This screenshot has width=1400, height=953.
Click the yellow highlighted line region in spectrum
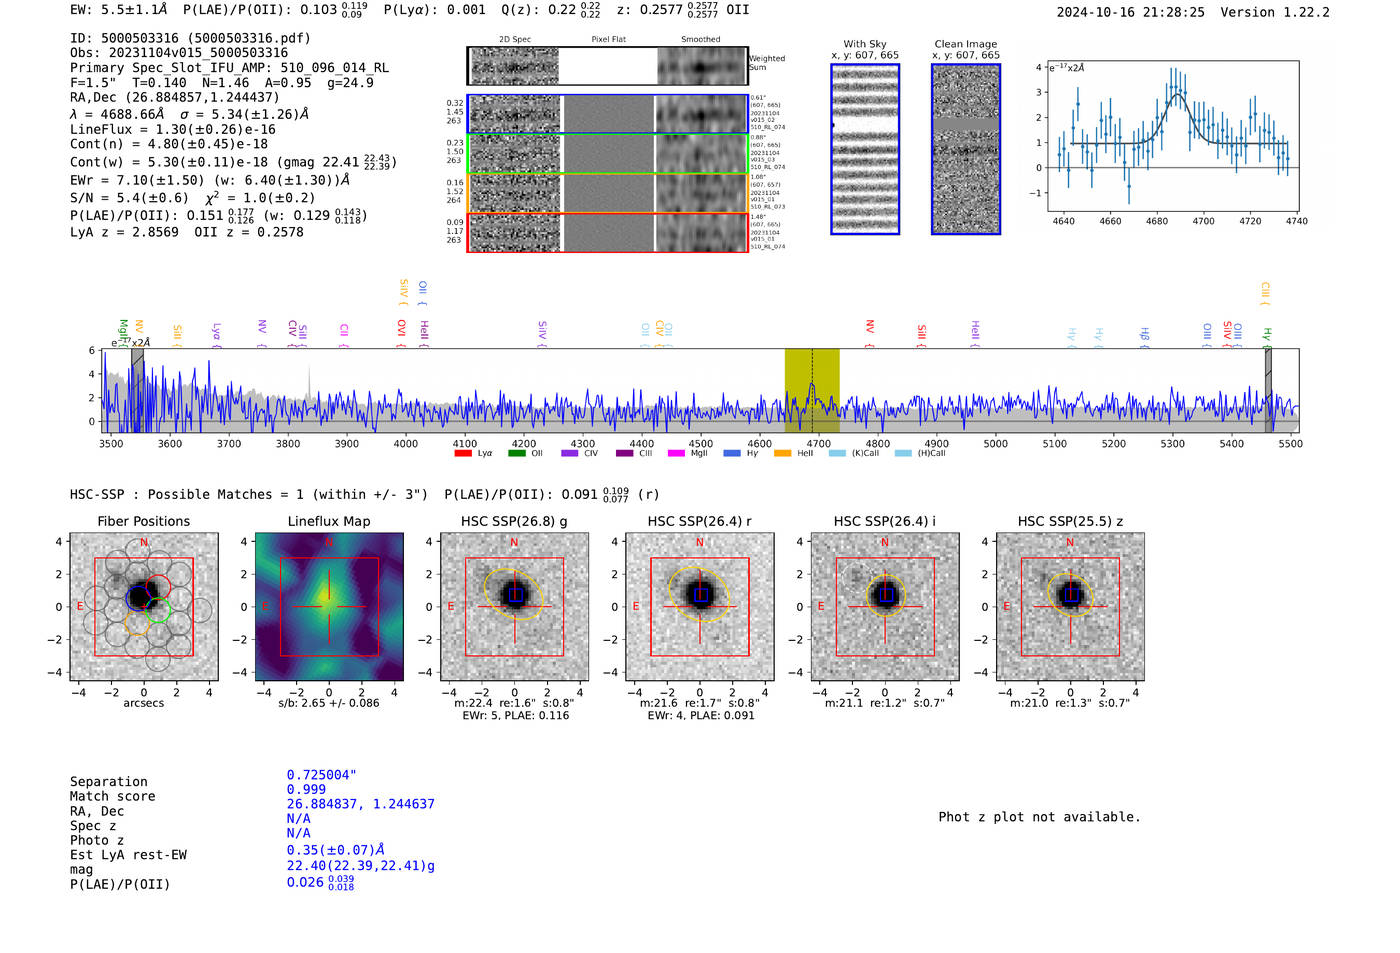click(812, 391)
